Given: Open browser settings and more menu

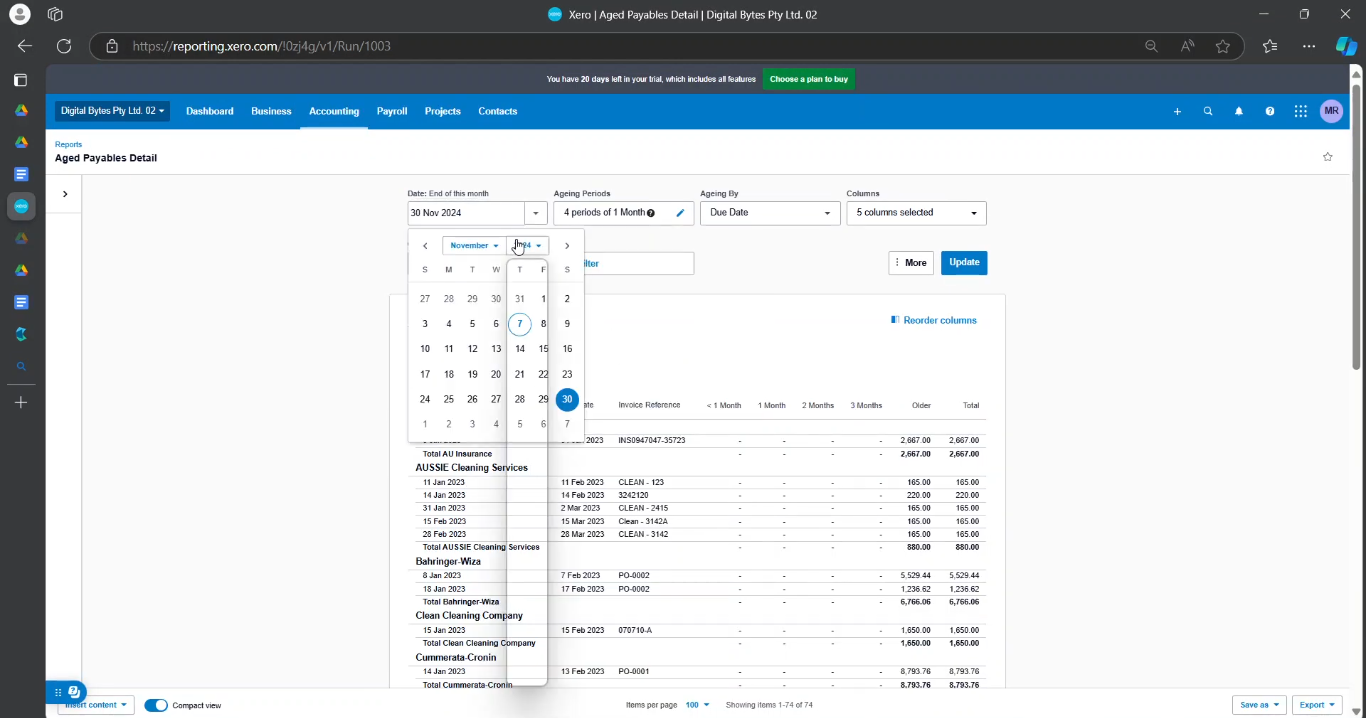Looking at the screenshot, I should 1309,46.
